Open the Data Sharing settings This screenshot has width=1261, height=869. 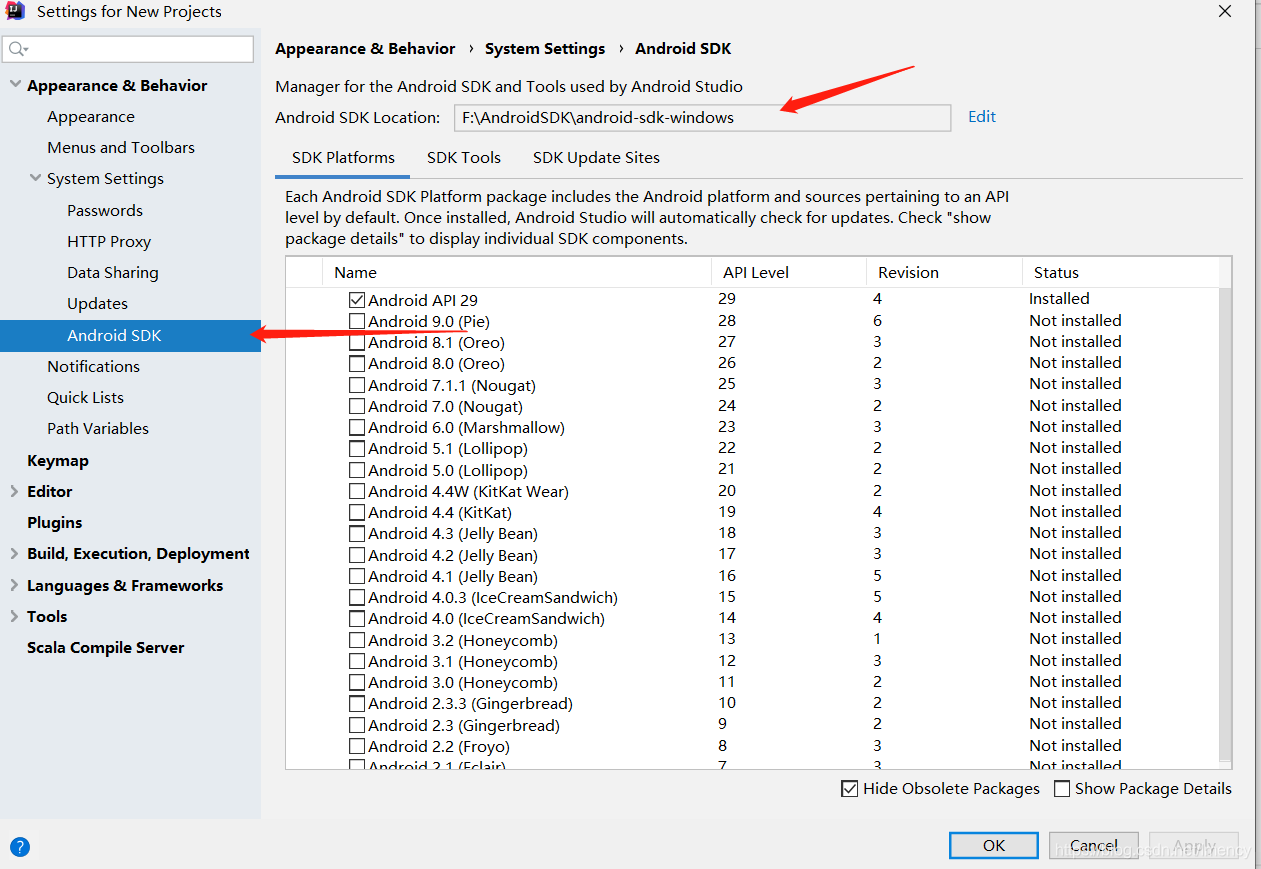pyautogui.click(x=113, y=272)
